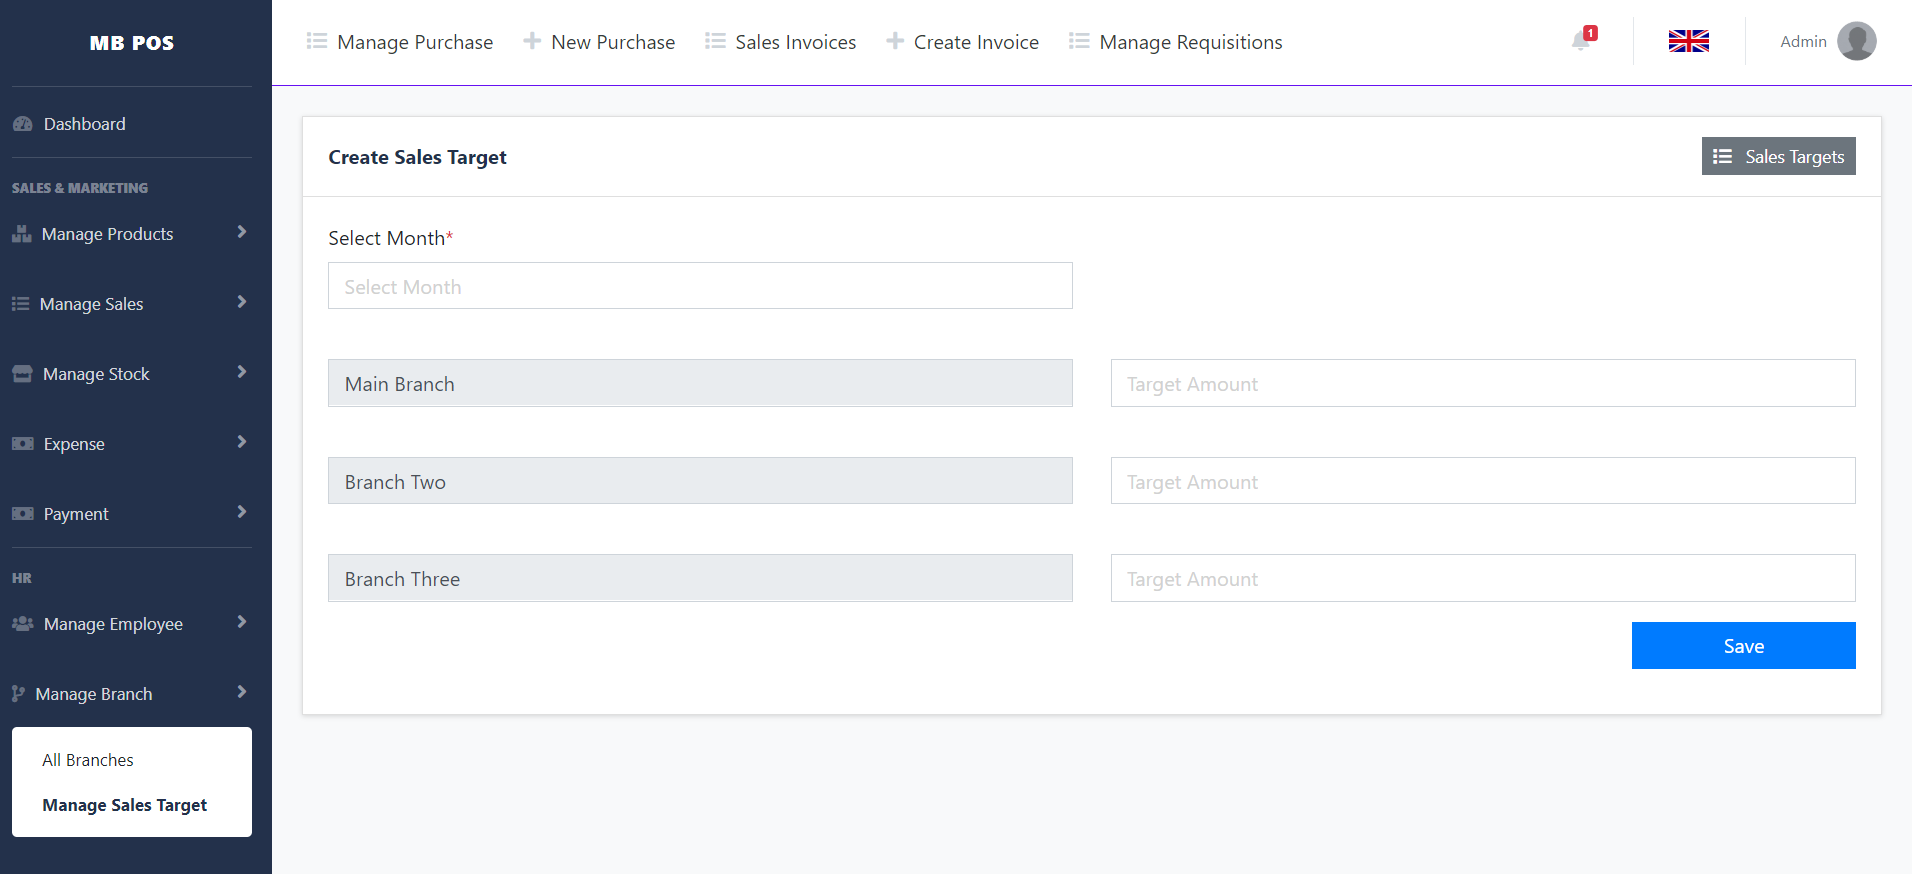The width and height of the screenshot is (1912, 874).
Task: Click the Dashboard gauge icon
Action: pyautogui.click(x=23, y=124)
